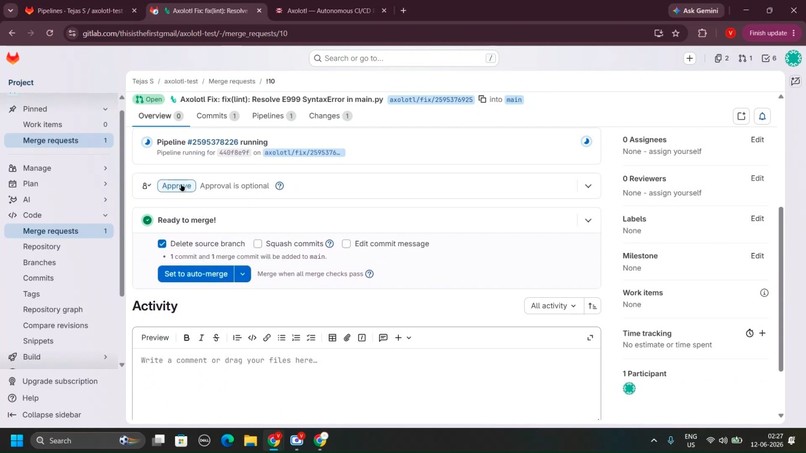Screen dimensions: 806x453
Task: Go to GitLab home via logo
Action: [x=13, y=58]
